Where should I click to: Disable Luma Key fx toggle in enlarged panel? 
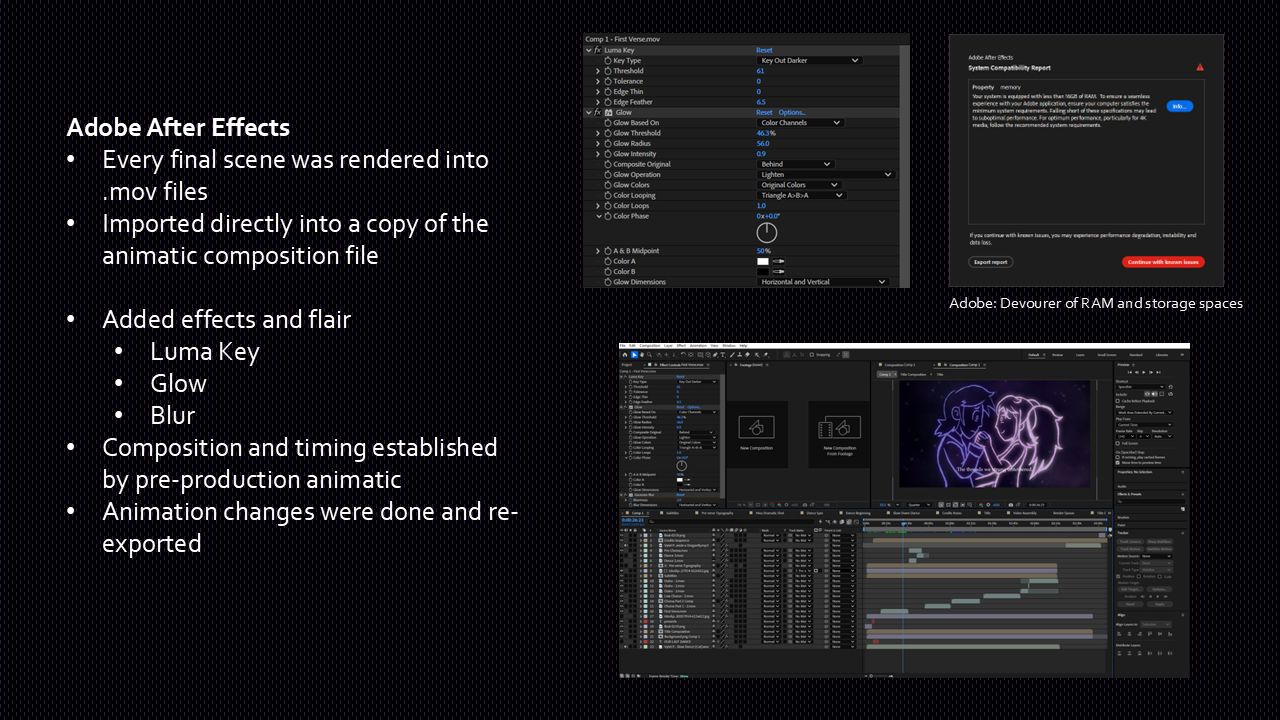(598, 50)
